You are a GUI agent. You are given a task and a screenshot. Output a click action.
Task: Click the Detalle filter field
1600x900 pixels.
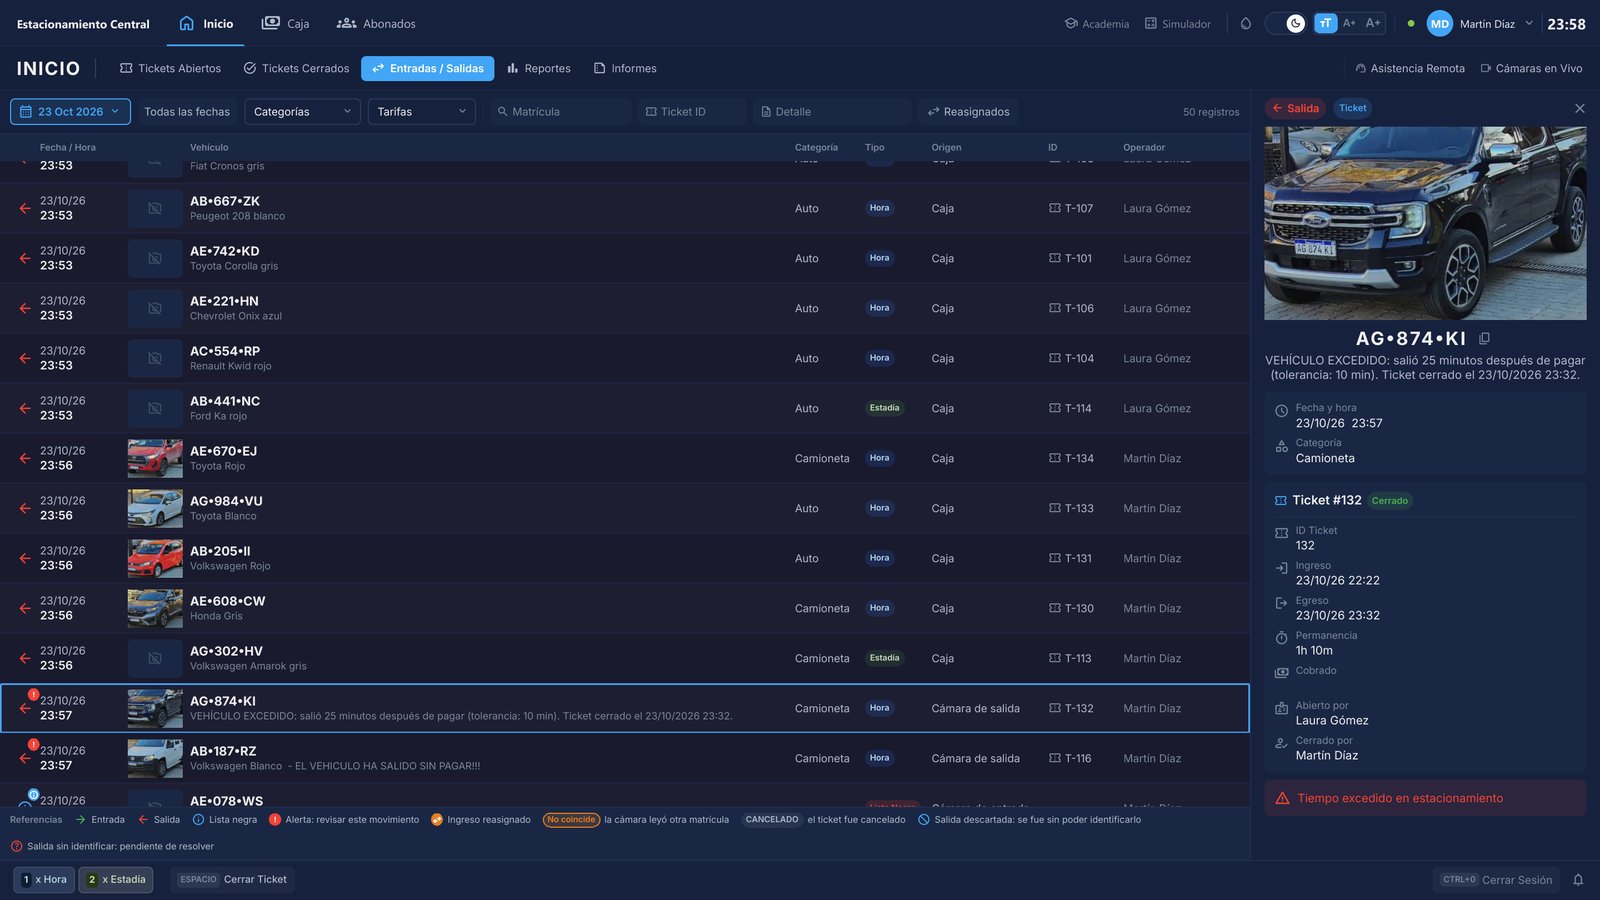832,111
